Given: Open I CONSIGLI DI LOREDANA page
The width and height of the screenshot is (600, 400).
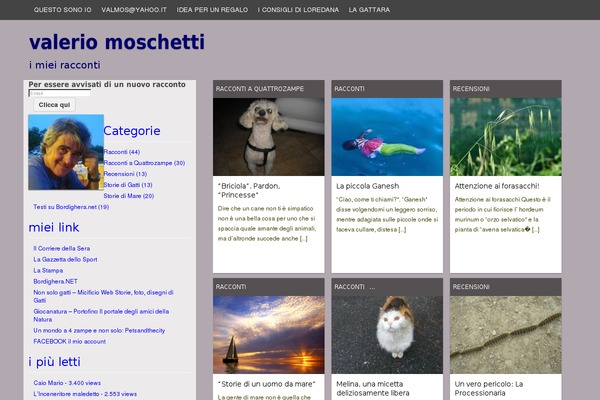Looking at the screenshot, I should coord(298,10).
